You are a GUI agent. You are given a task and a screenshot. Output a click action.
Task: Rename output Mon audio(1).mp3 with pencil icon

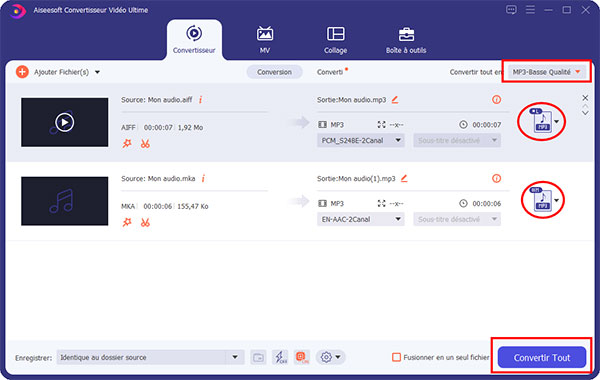click(404, 179)
